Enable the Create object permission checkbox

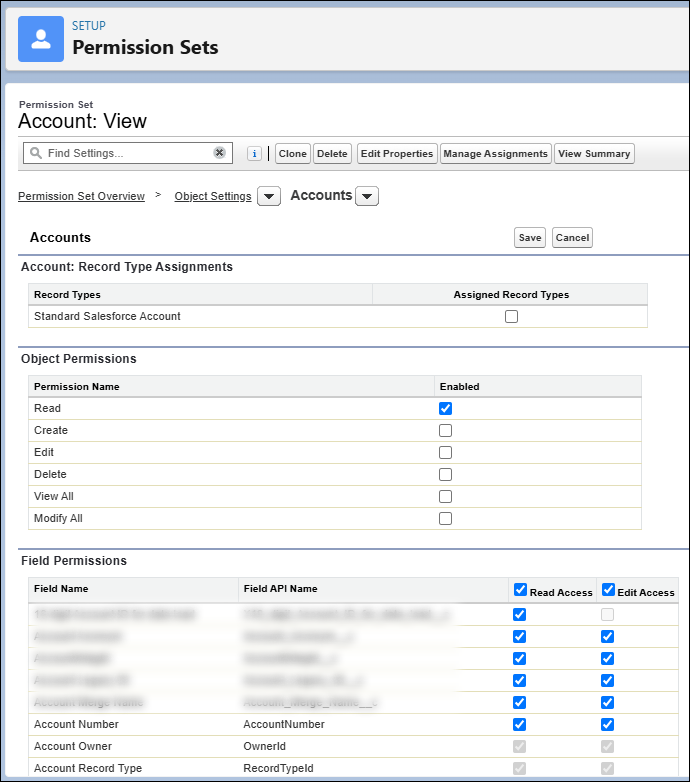[x=445, y=430]
